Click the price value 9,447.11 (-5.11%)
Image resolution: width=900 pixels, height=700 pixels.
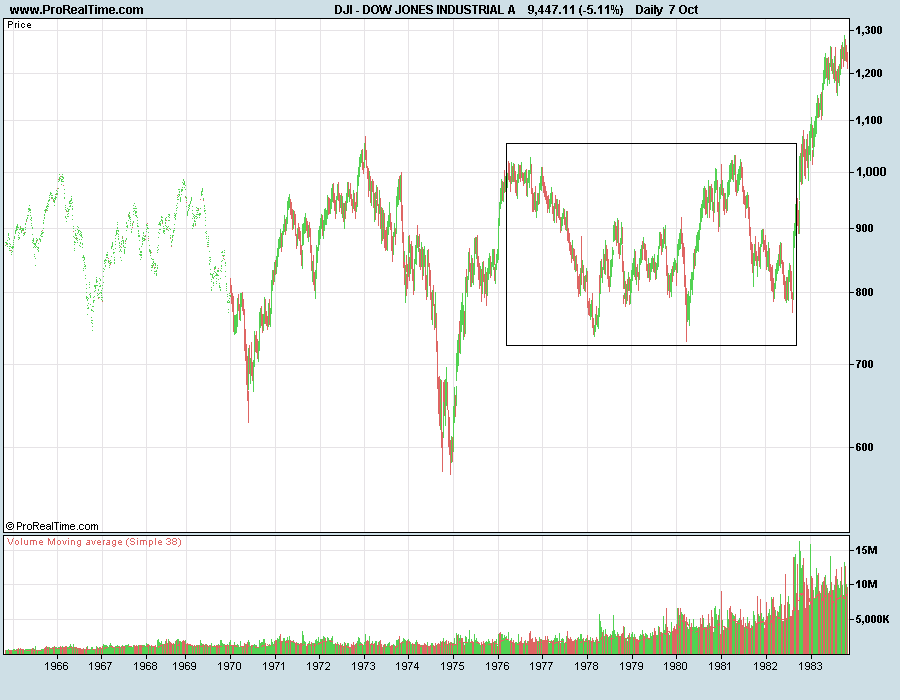575,10
